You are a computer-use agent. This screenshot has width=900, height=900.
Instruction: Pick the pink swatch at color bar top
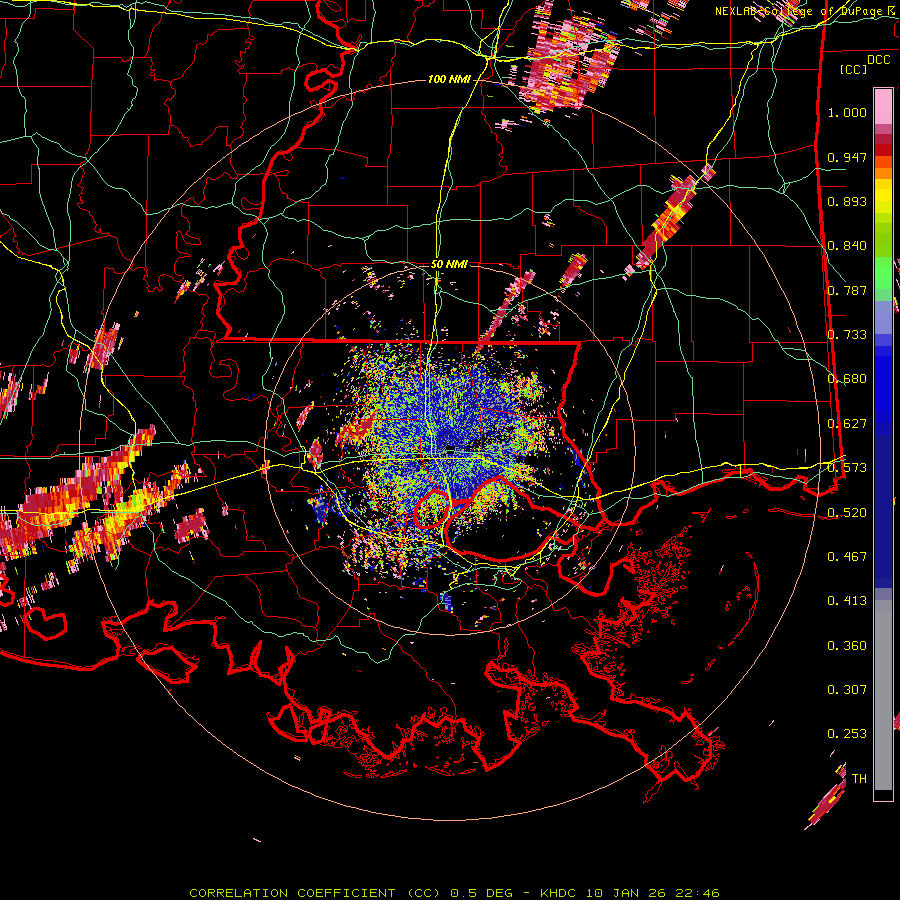click(x=883, y=106)
